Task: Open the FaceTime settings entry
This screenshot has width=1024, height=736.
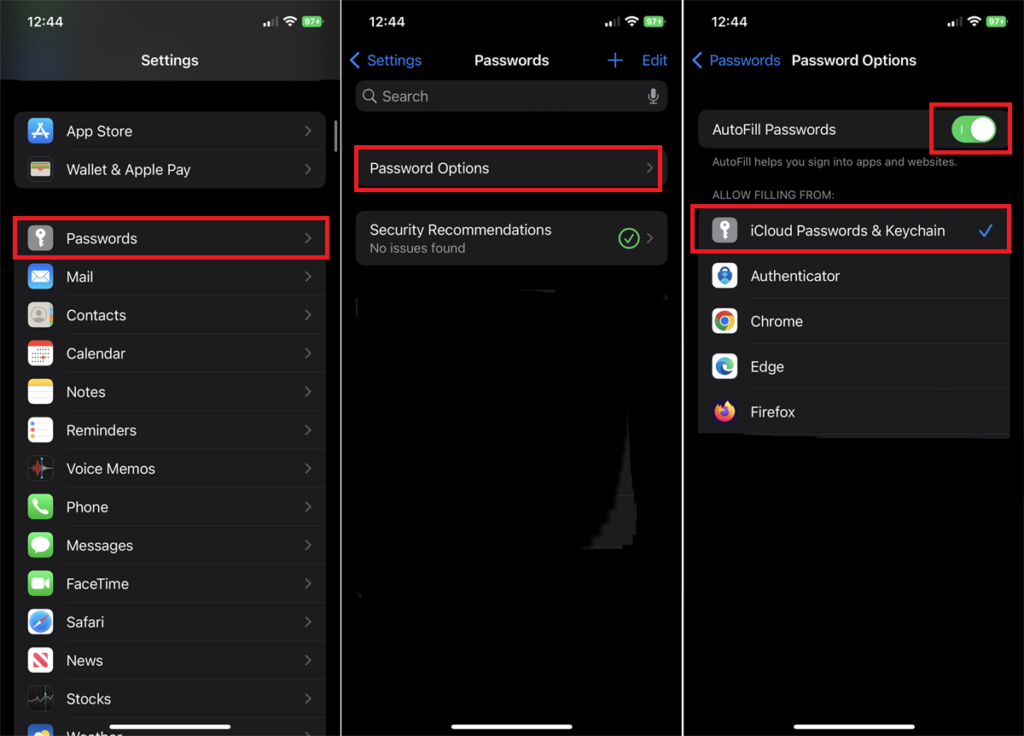Action: [x=170, y=584]
